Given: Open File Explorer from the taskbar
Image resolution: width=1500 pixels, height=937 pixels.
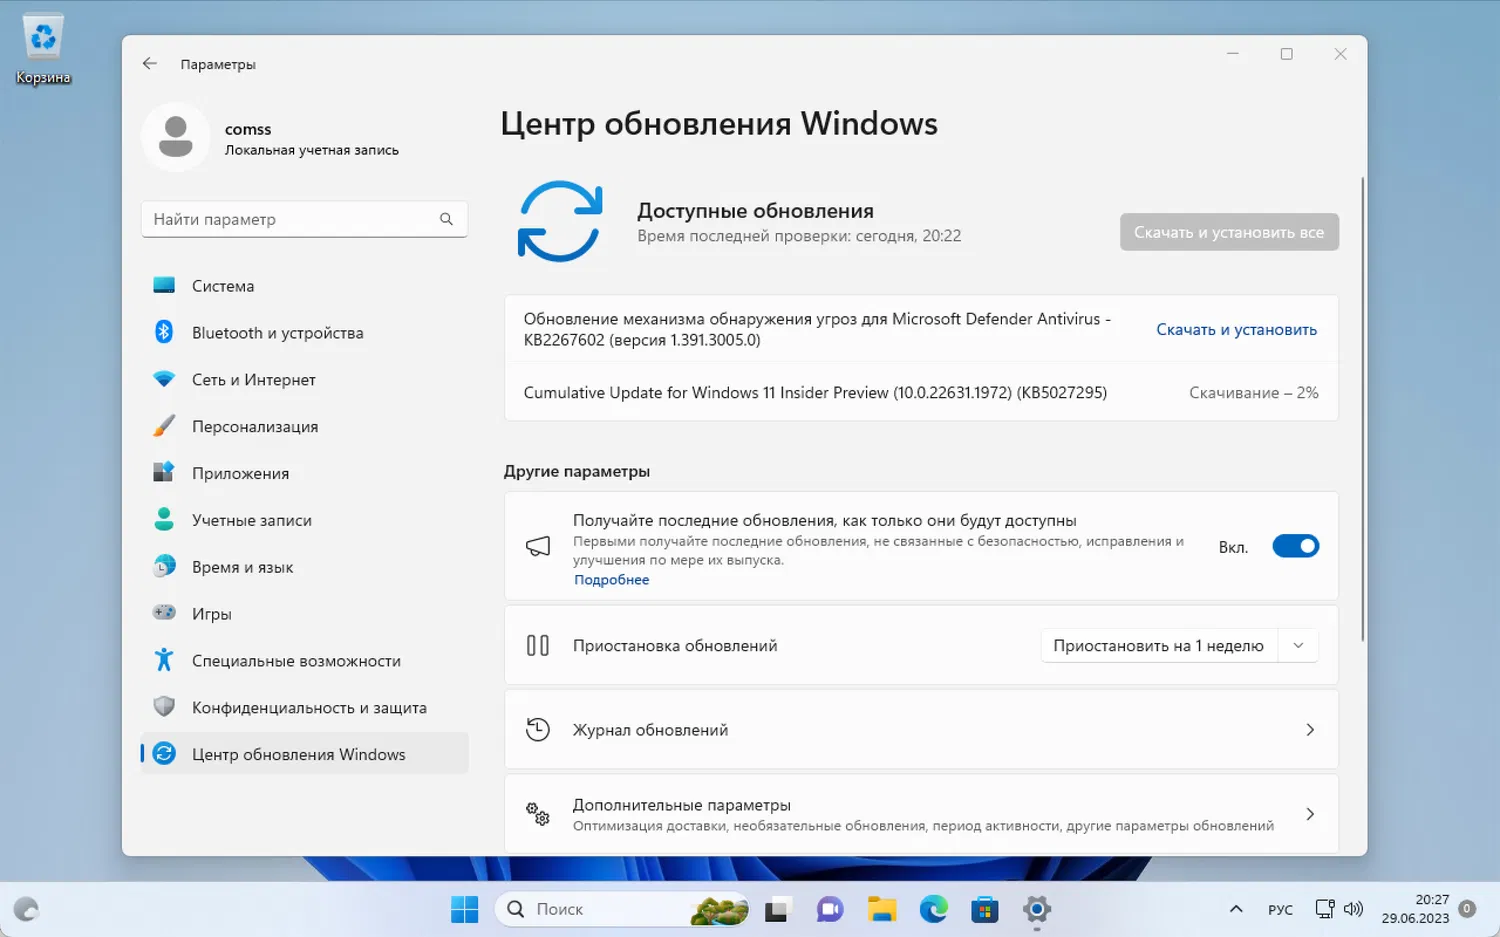Looking at the screenshot, I should [882, 909].
